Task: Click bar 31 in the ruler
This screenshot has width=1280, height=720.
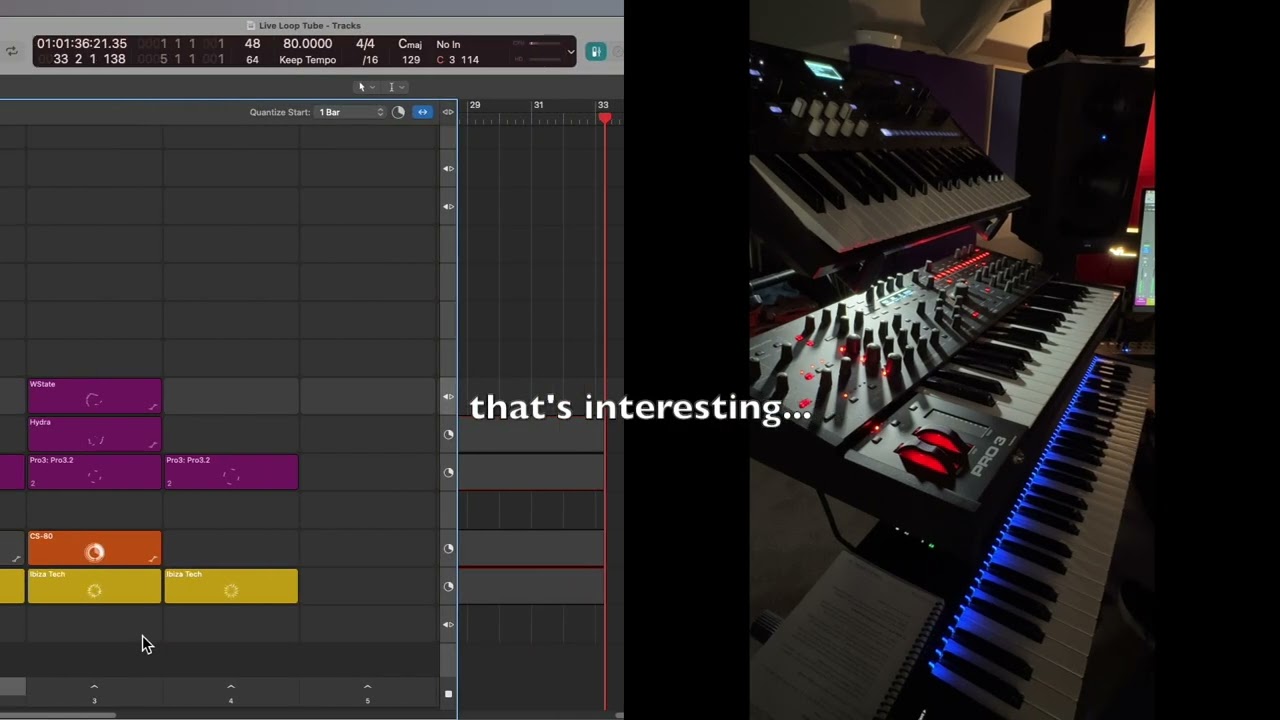Action: point(538,105)
